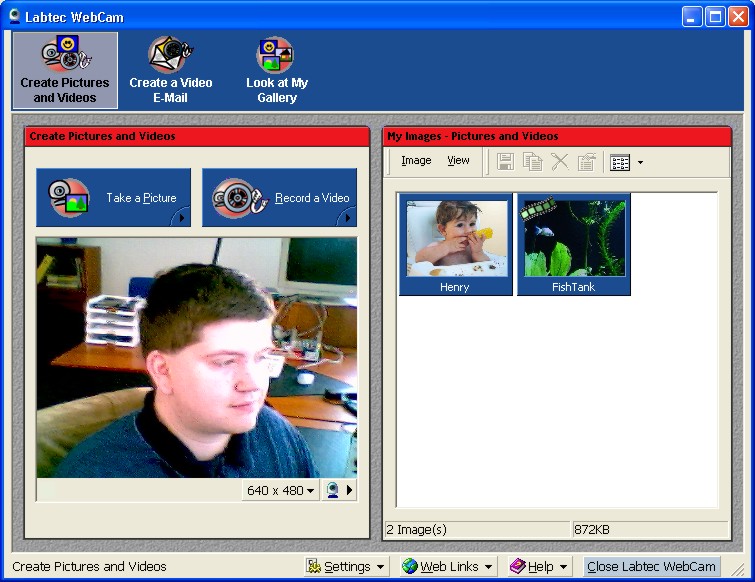Click the '872KB' status text
This screenshot has width=755, height=582.
(x=592, y=530)
